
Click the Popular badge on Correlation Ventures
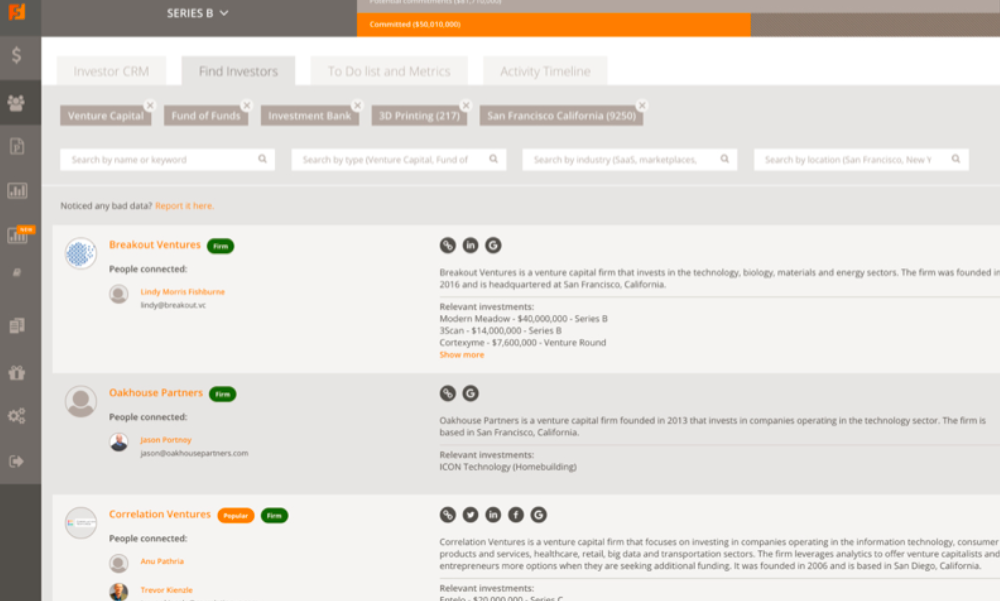(x=236, y=516)
